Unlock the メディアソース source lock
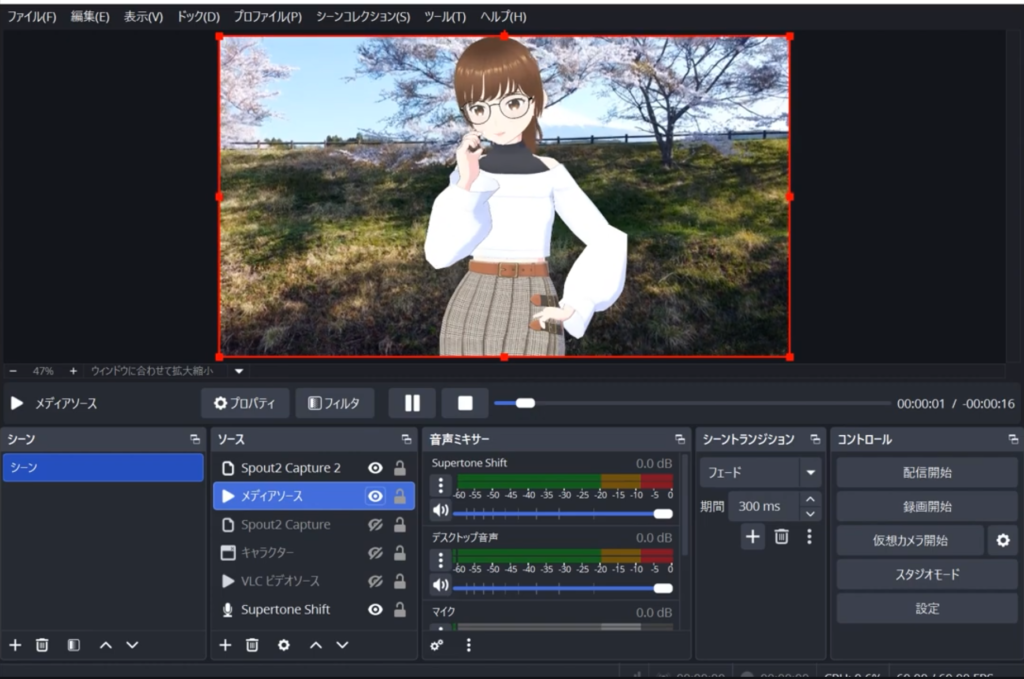 point(399,496)
